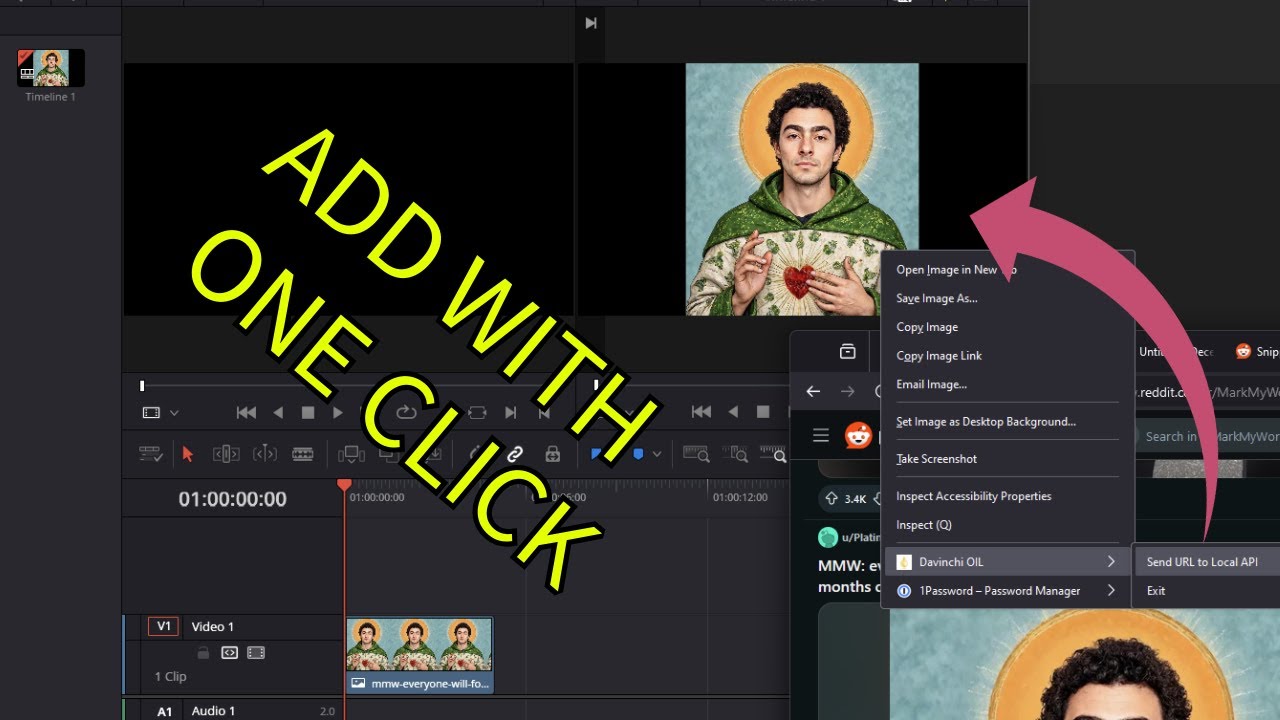Viewport: 1280px width, 720px height.
Task: Go back in the Firefox browser
Action: 813,392
